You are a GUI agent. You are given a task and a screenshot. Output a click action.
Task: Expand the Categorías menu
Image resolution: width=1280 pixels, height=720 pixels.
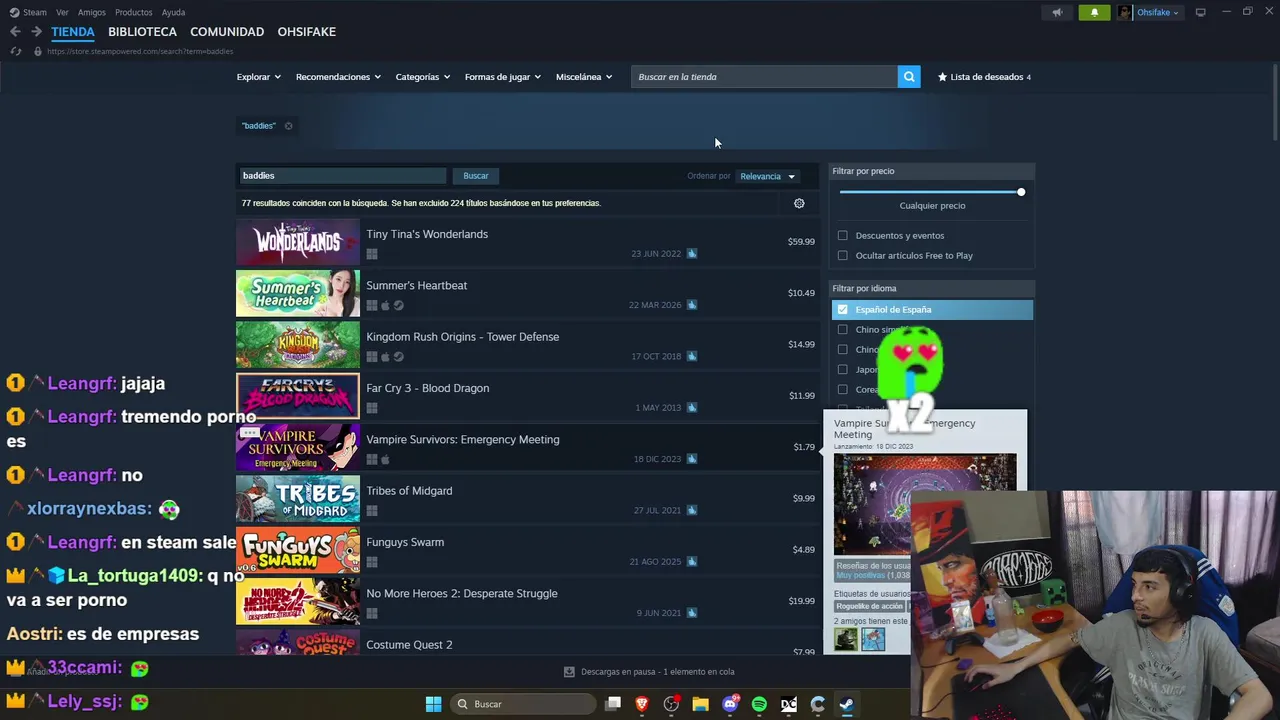422,77
